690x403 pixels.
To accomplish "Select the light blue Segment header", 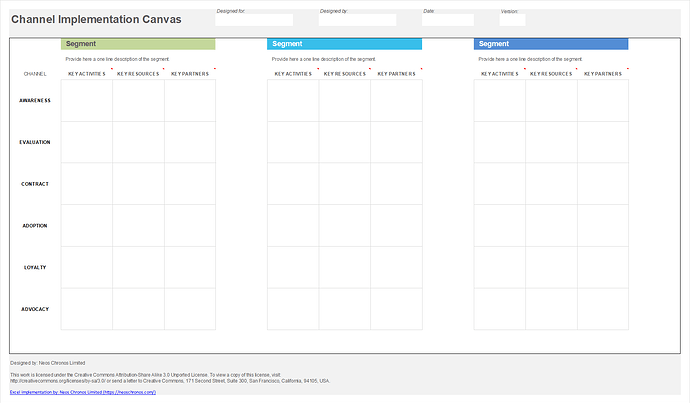I will pos(345,44).
